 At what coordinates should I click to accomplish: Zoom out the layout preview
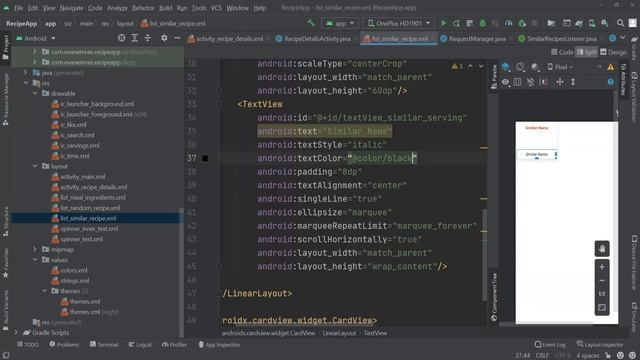602,281
